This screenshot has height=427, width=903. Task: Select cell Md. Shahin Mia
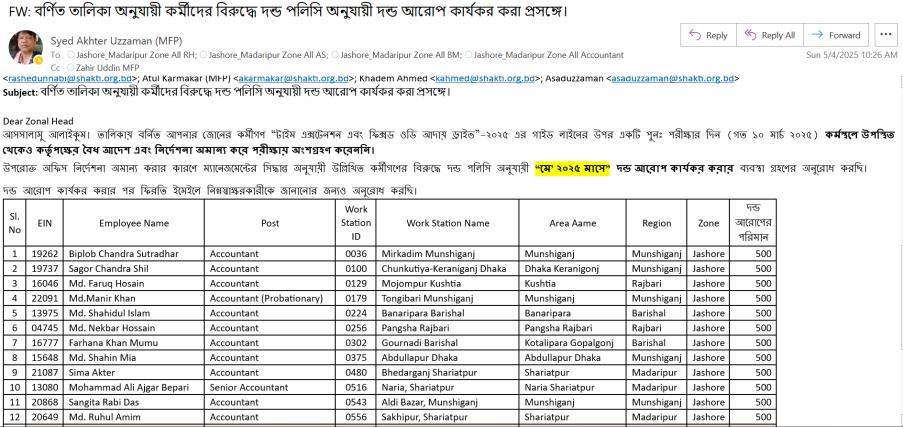click(x=134, y=357)
